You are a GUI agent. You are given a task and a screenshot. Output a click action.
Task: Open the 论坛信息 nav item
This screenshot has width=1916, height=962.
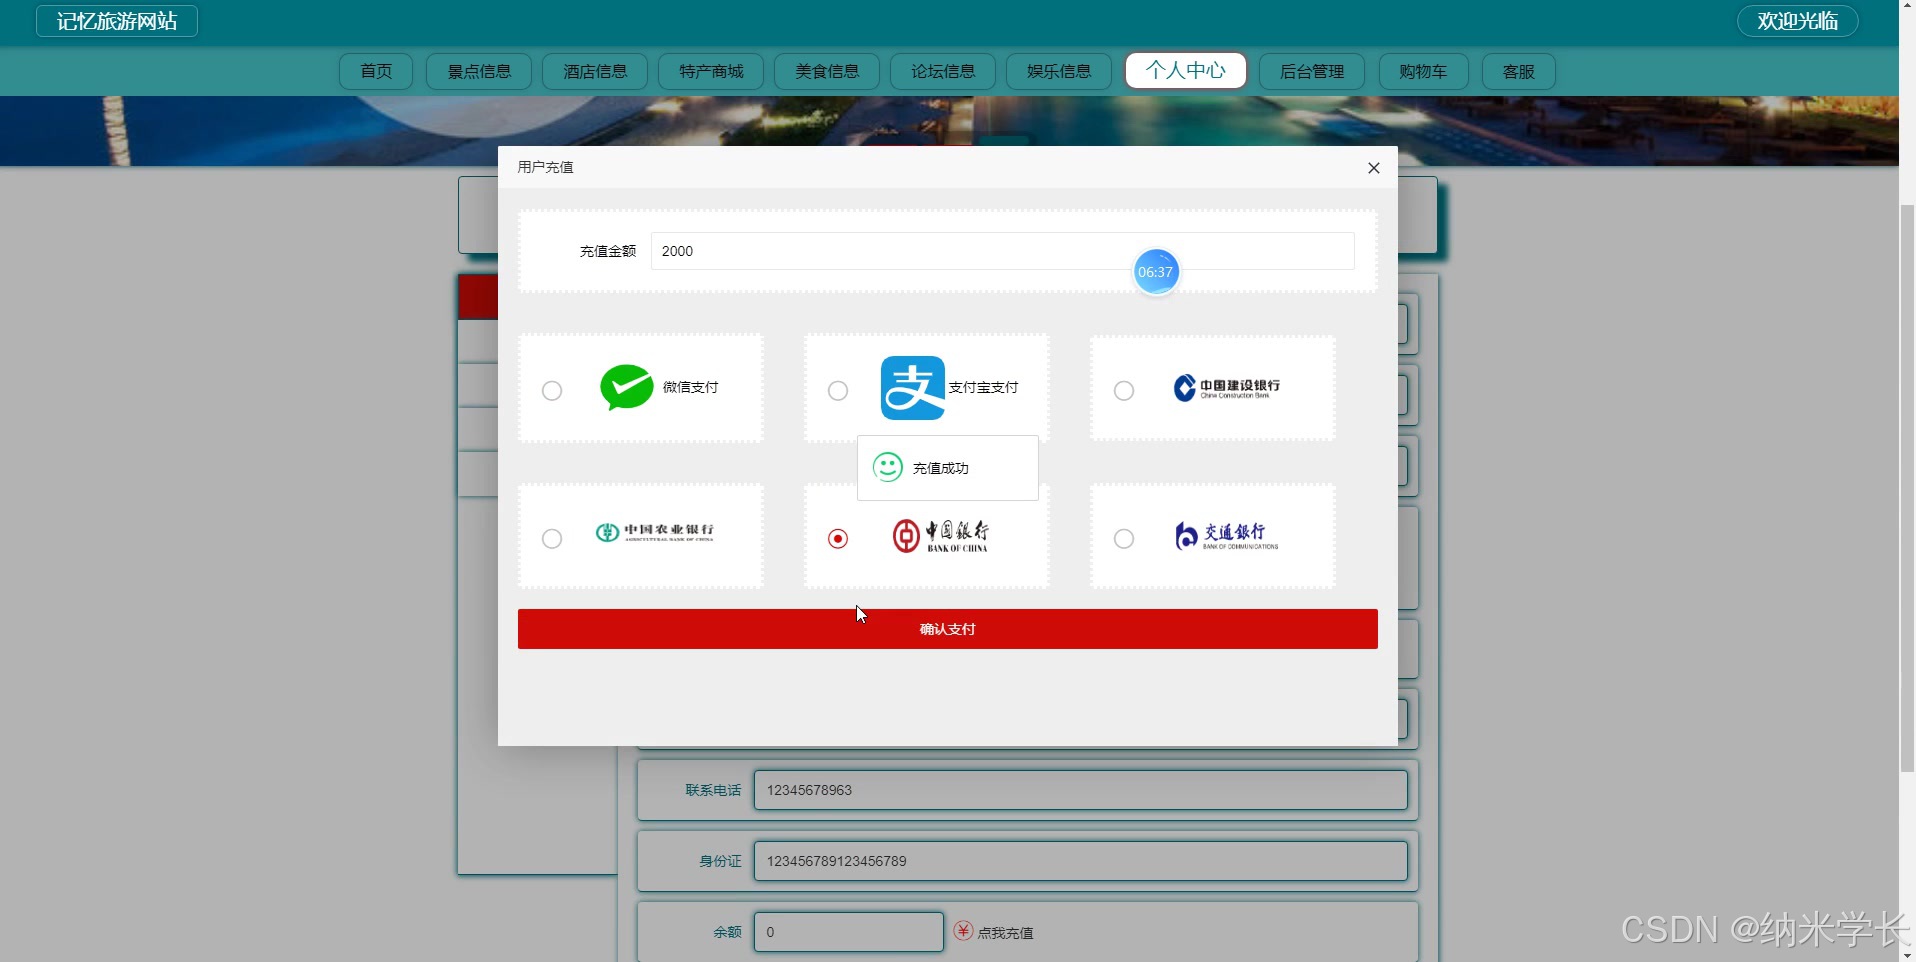943,71
